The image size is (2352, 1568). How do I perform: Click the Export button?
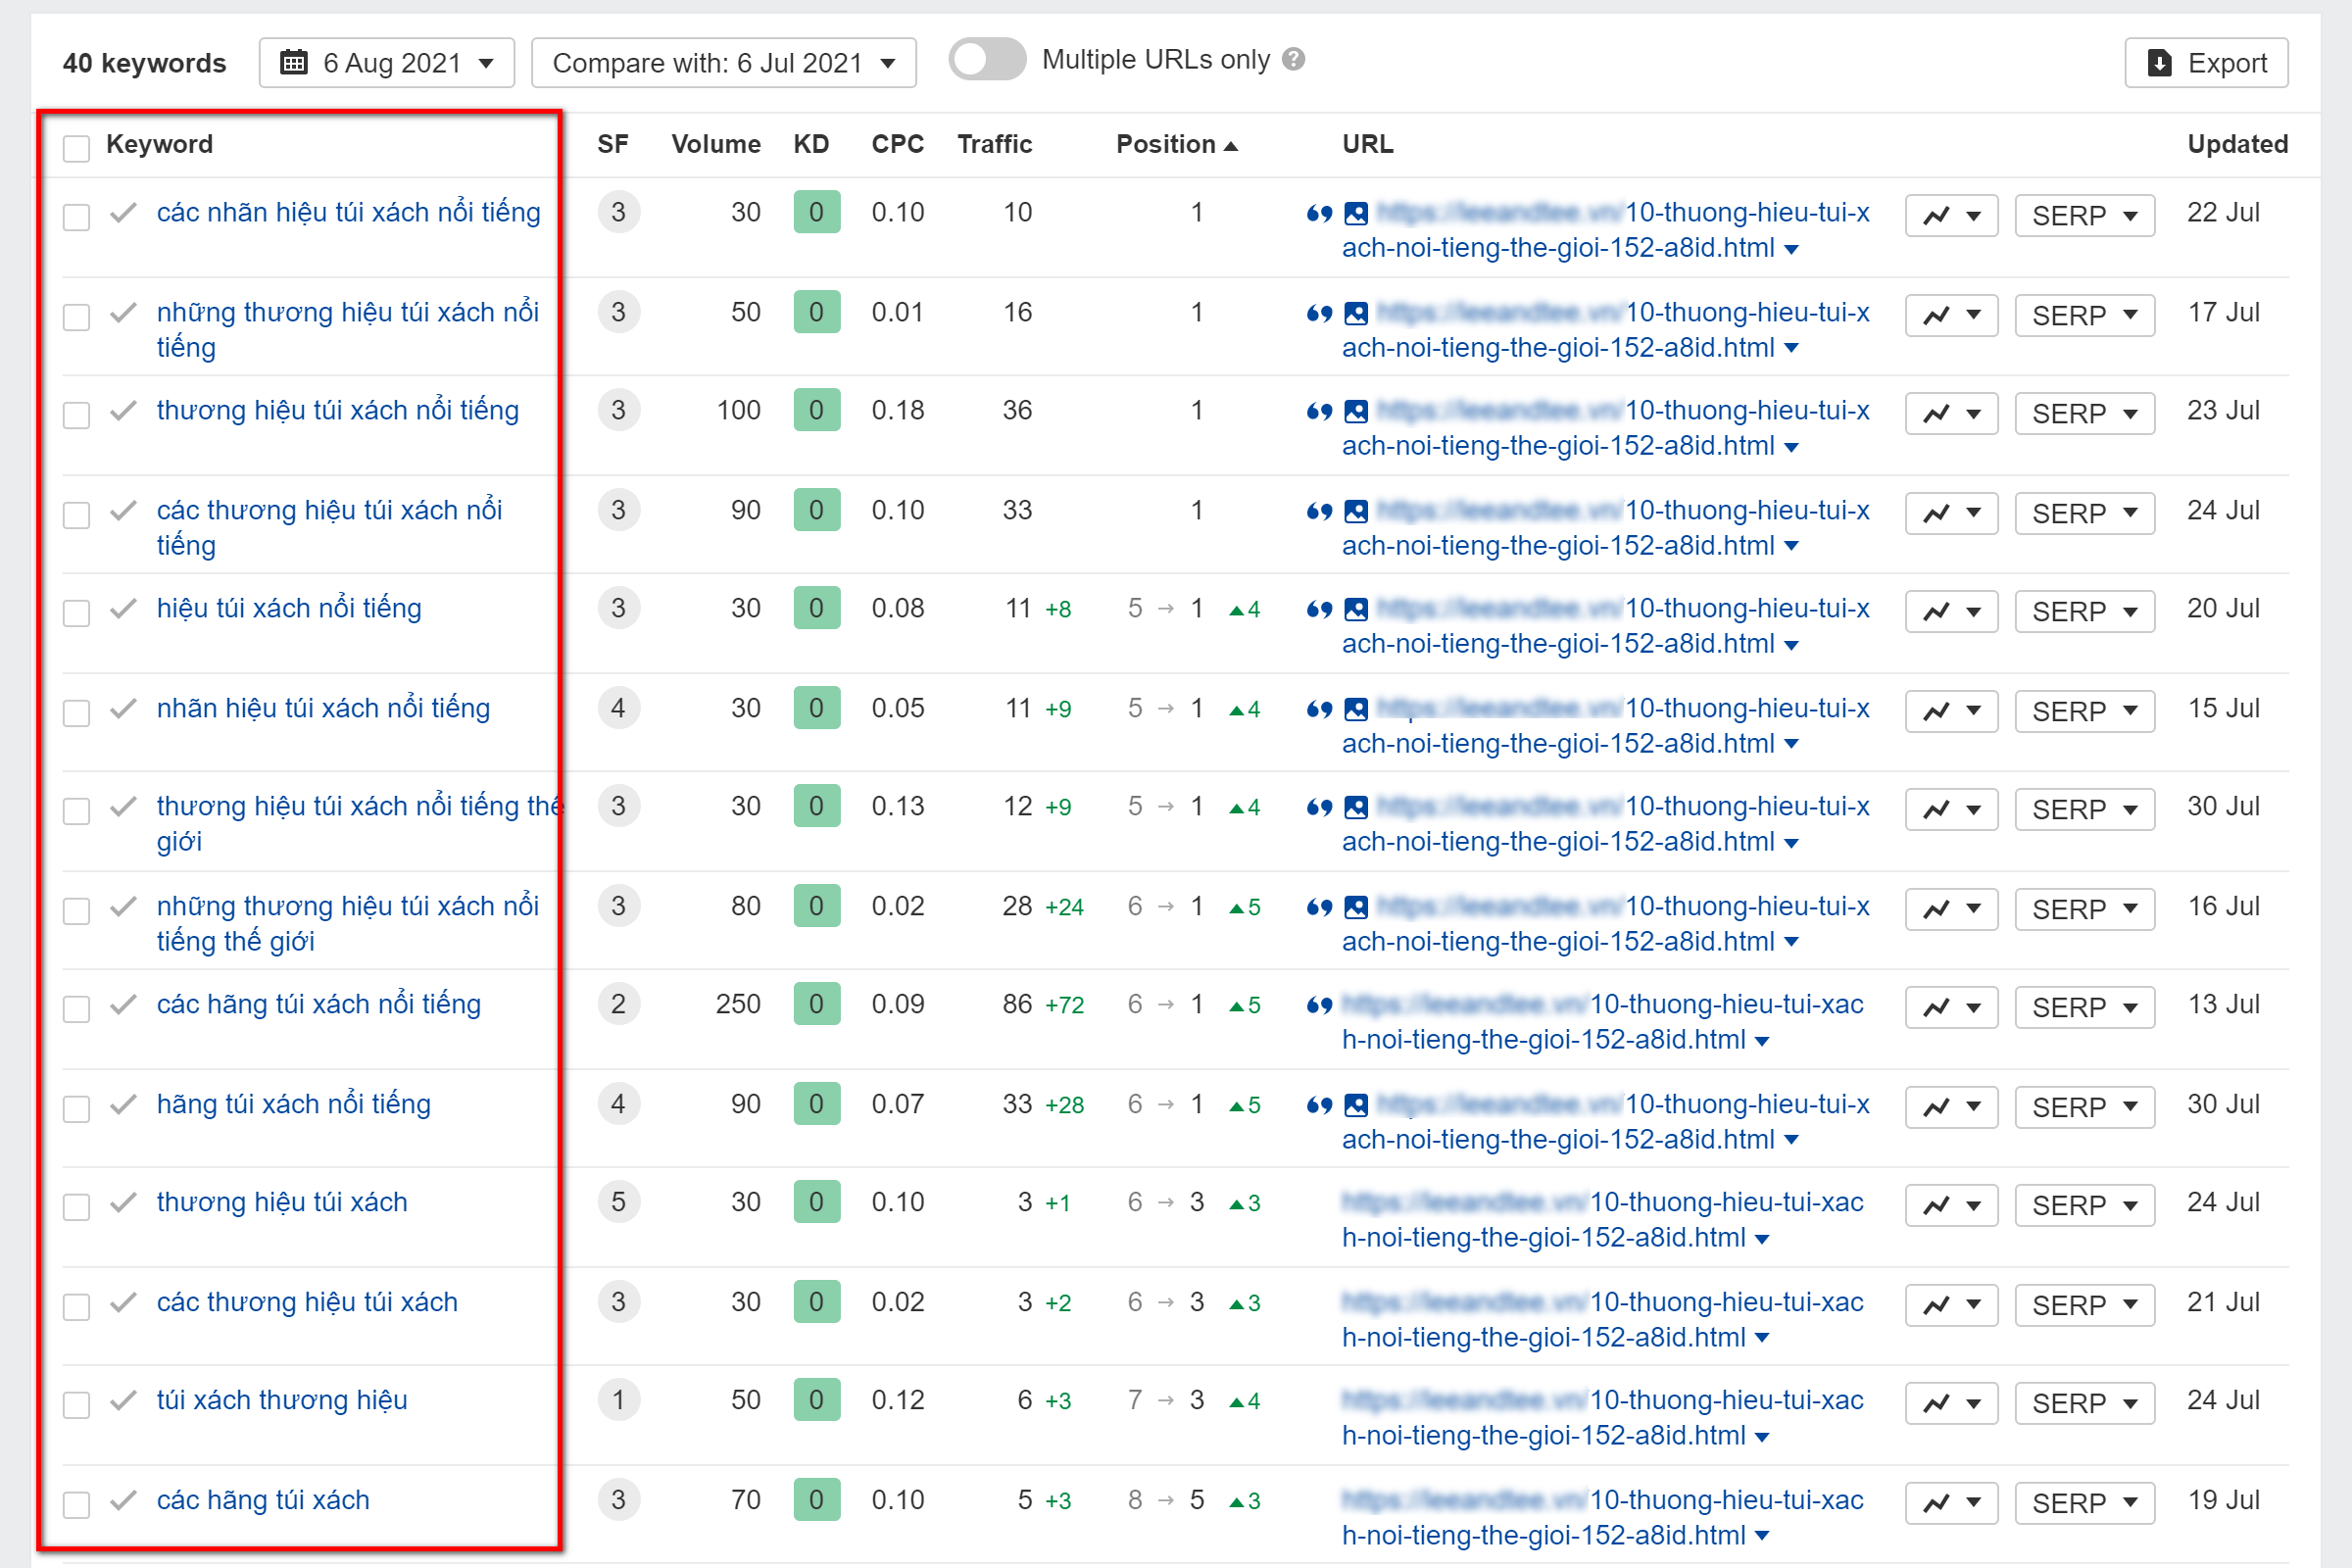tap(2206, 63)
